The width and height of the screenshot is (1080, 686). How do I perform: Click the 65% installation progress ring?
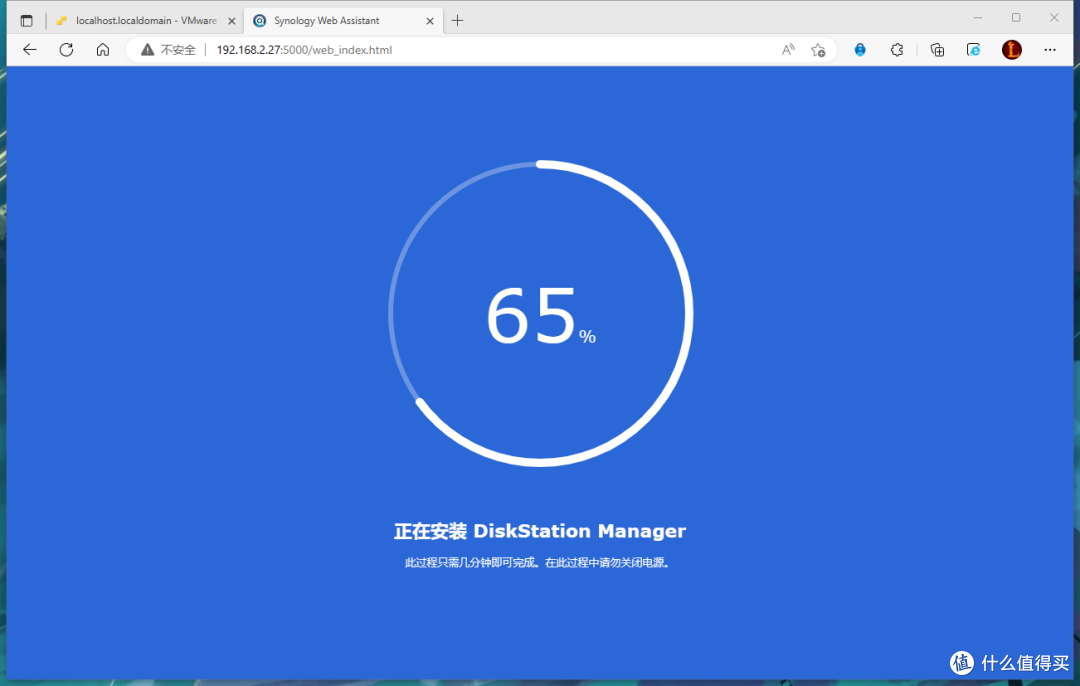point(540,312)
